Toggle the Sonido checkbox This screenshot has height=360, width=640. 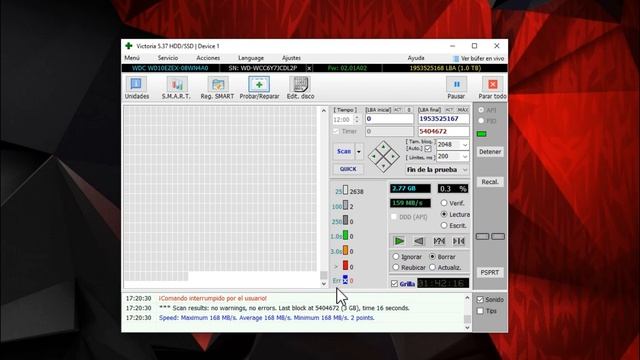tap(480, 300)
